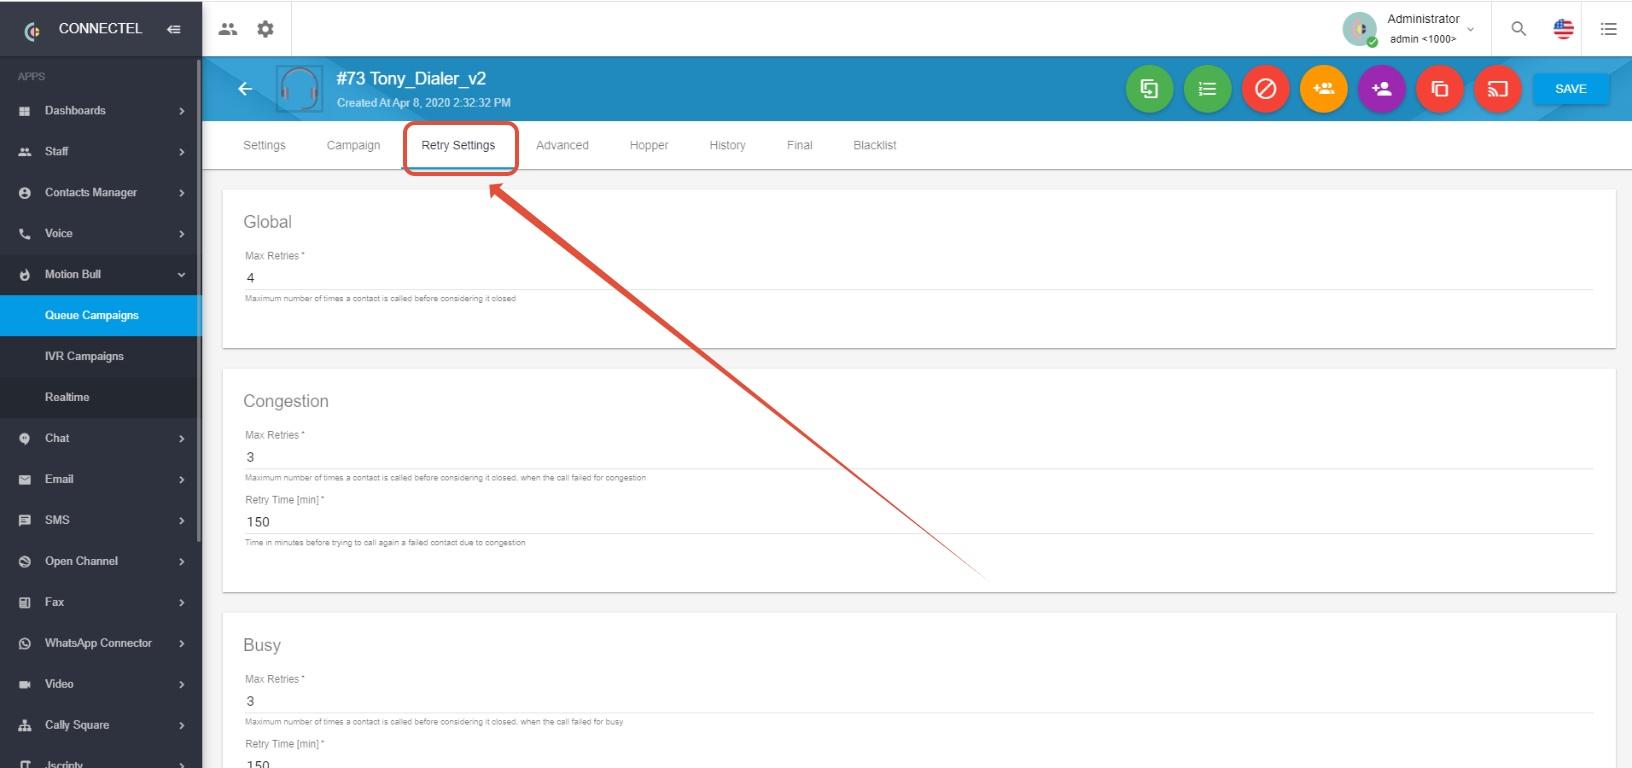Click the Motion Bull icon in sidebar
This screenshot has height=768, width=1632.
[x=25, y=275]
